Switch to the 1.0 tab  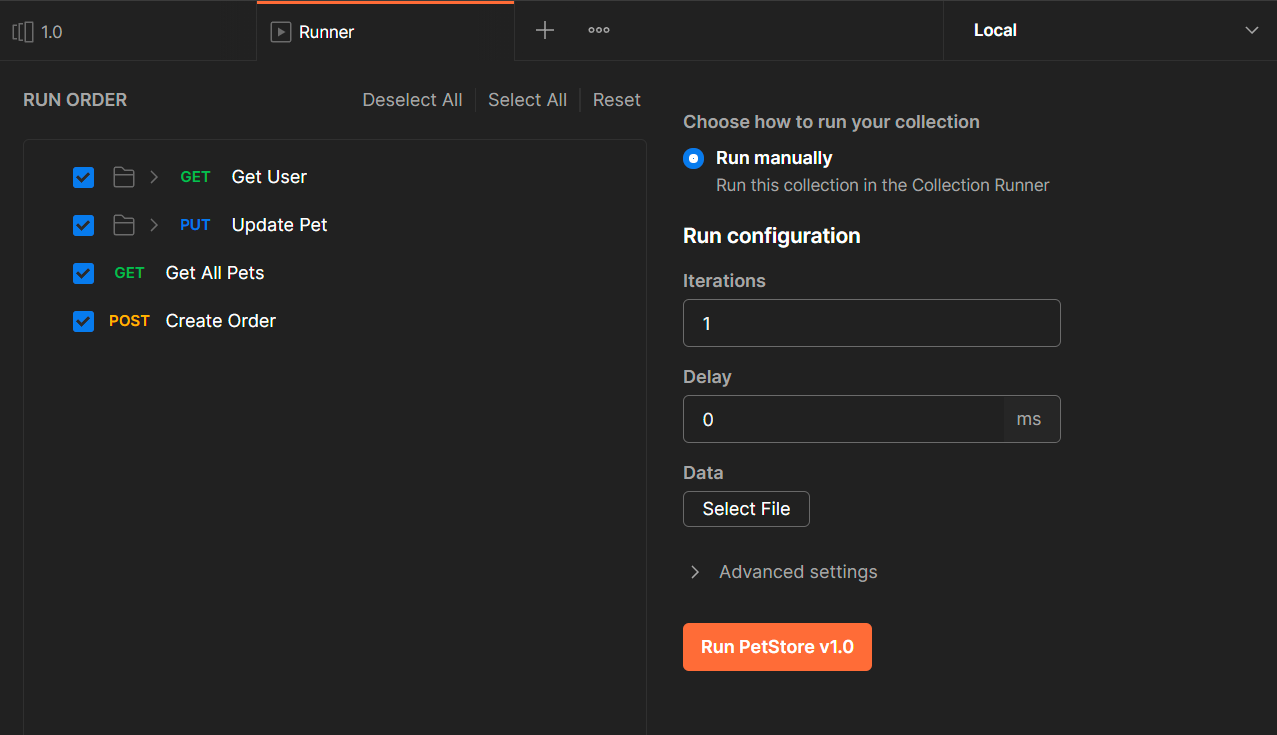(52, 32)
